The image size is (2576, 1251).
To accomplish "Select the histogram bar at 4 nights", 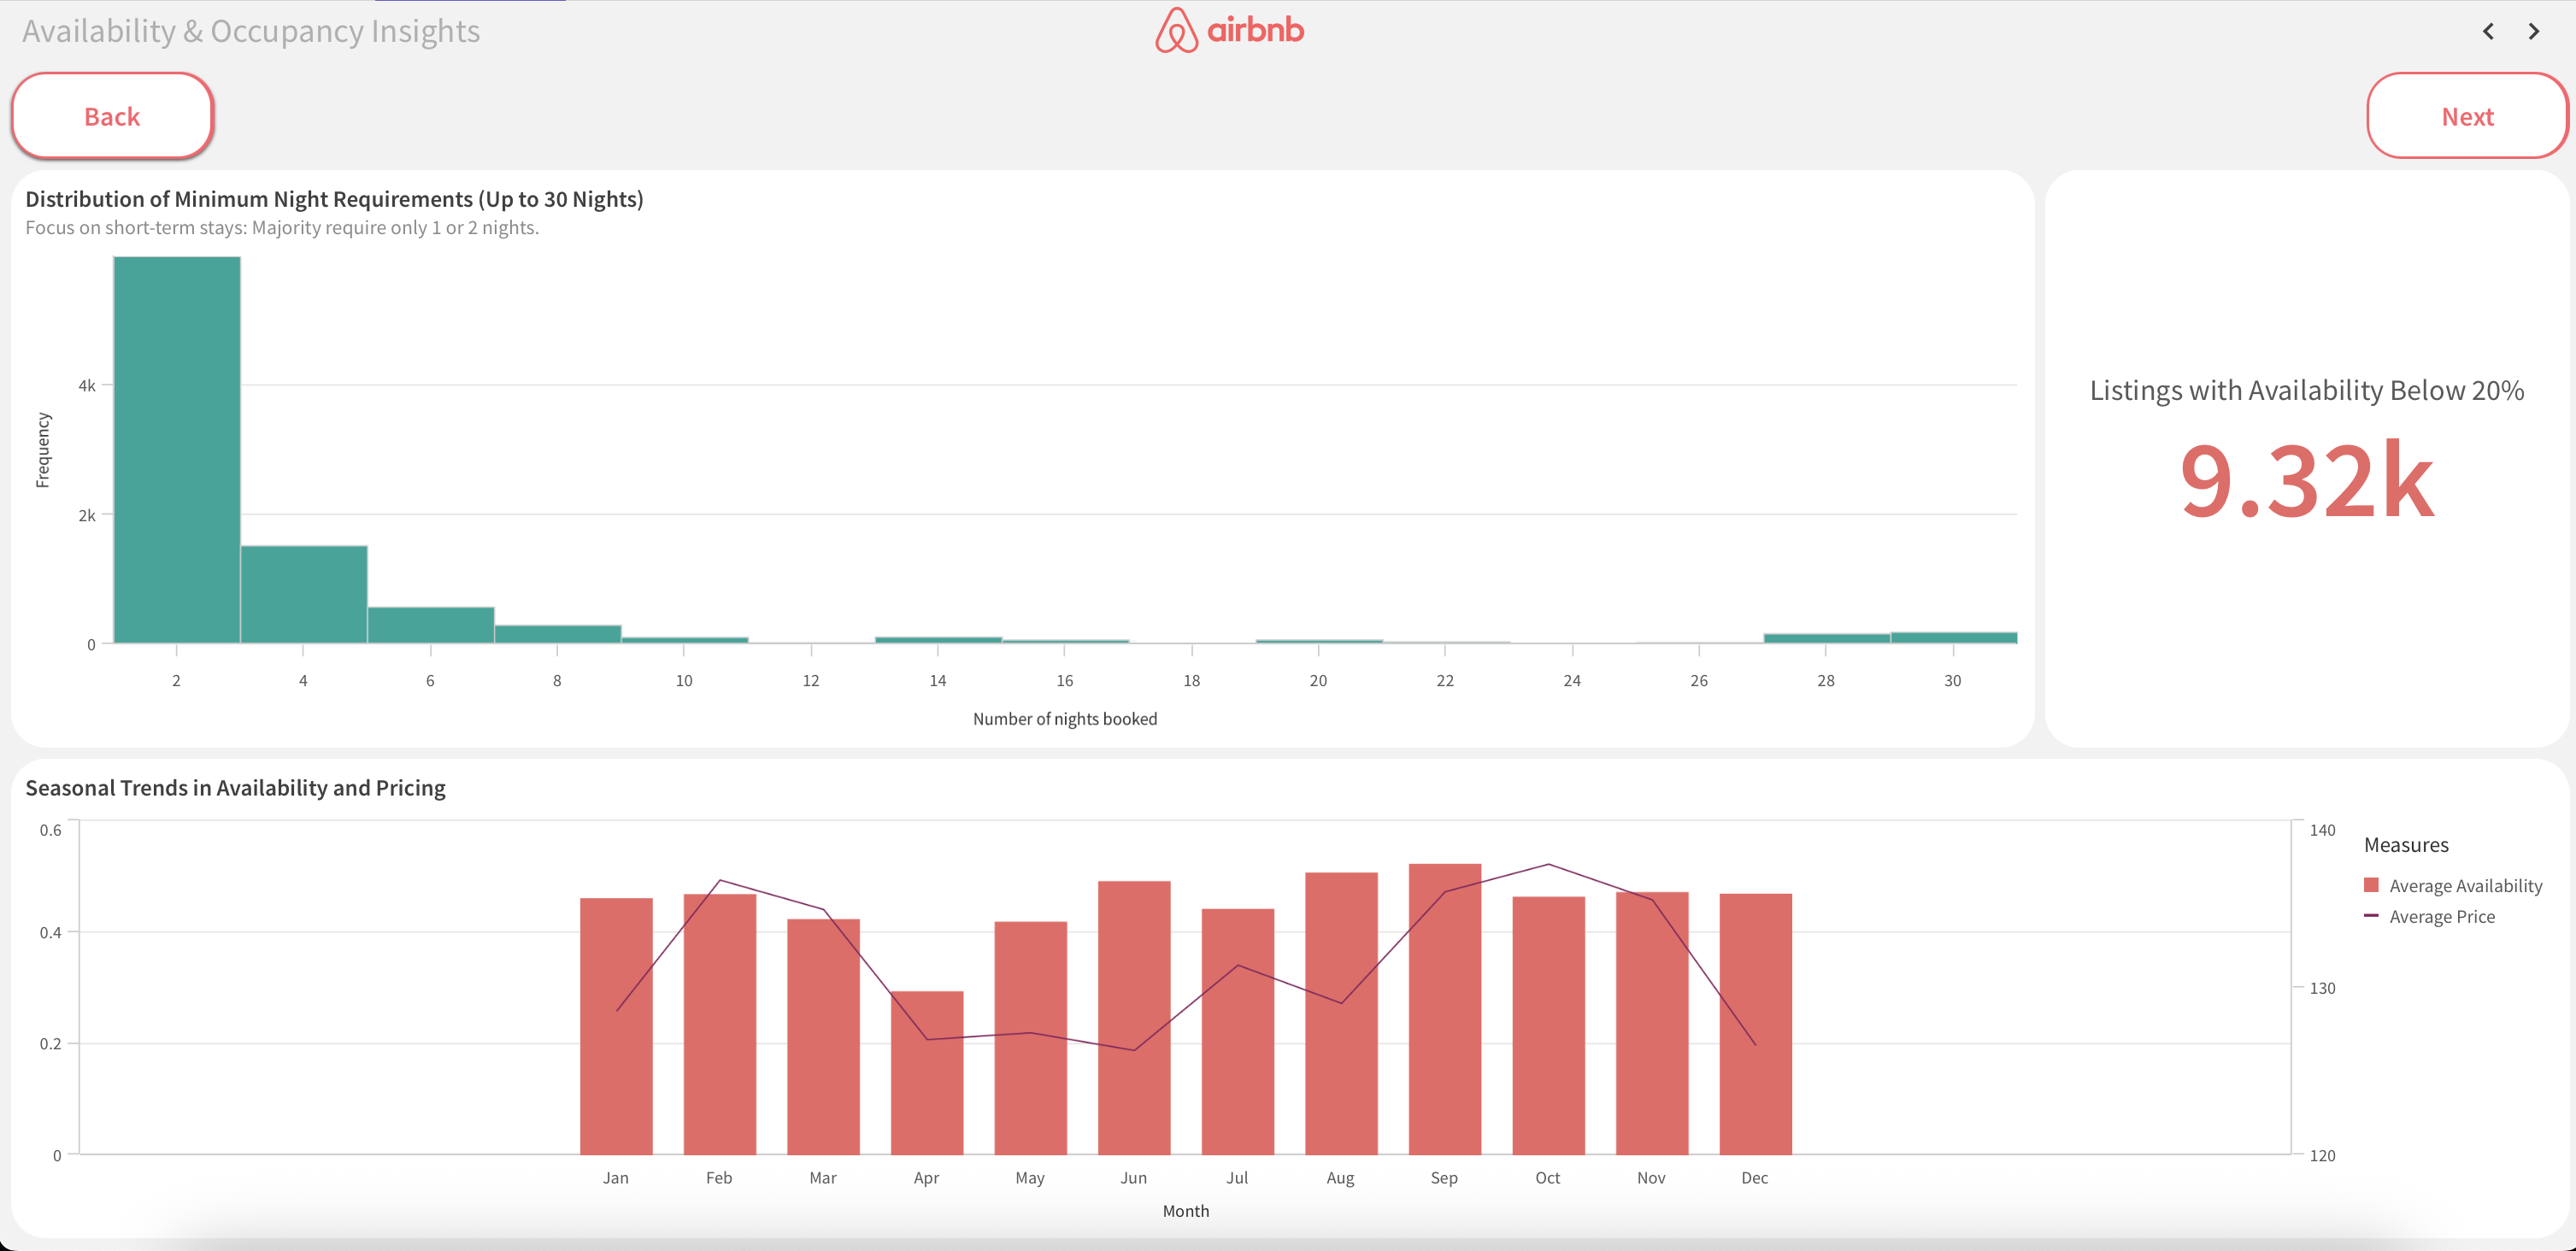I will tap(303, 595).
